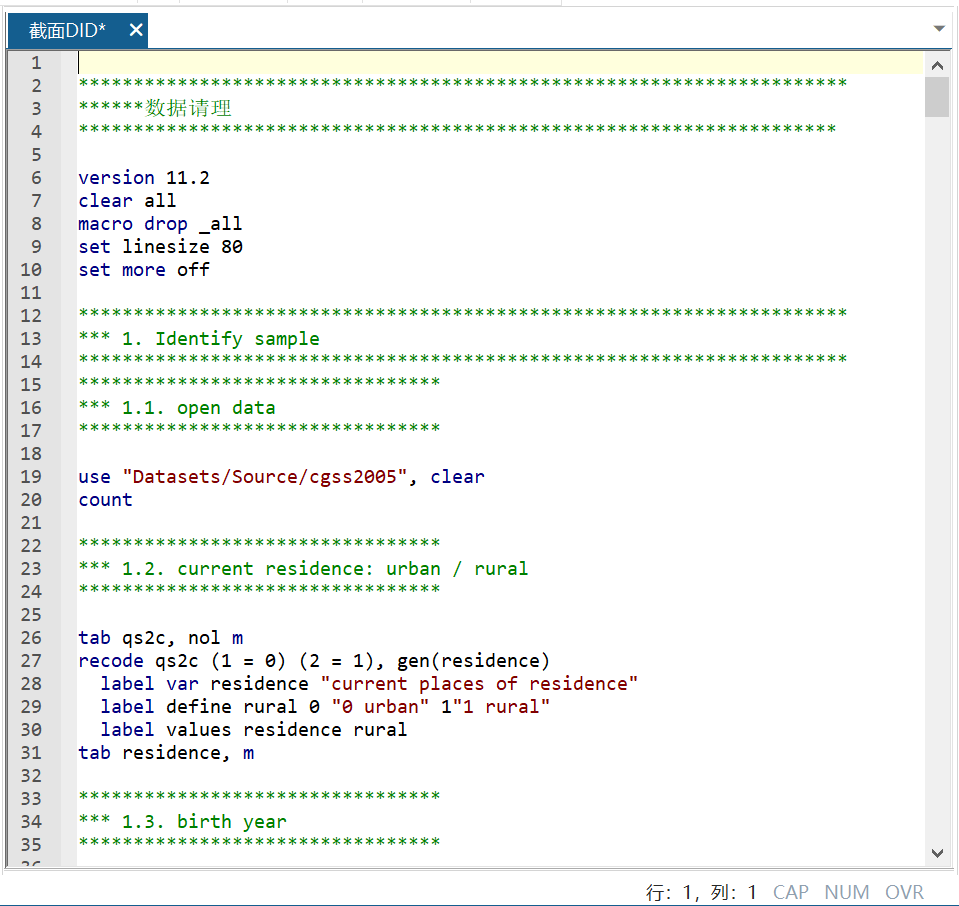
Task: Click the 'label var residence' line
Action: 369,684
